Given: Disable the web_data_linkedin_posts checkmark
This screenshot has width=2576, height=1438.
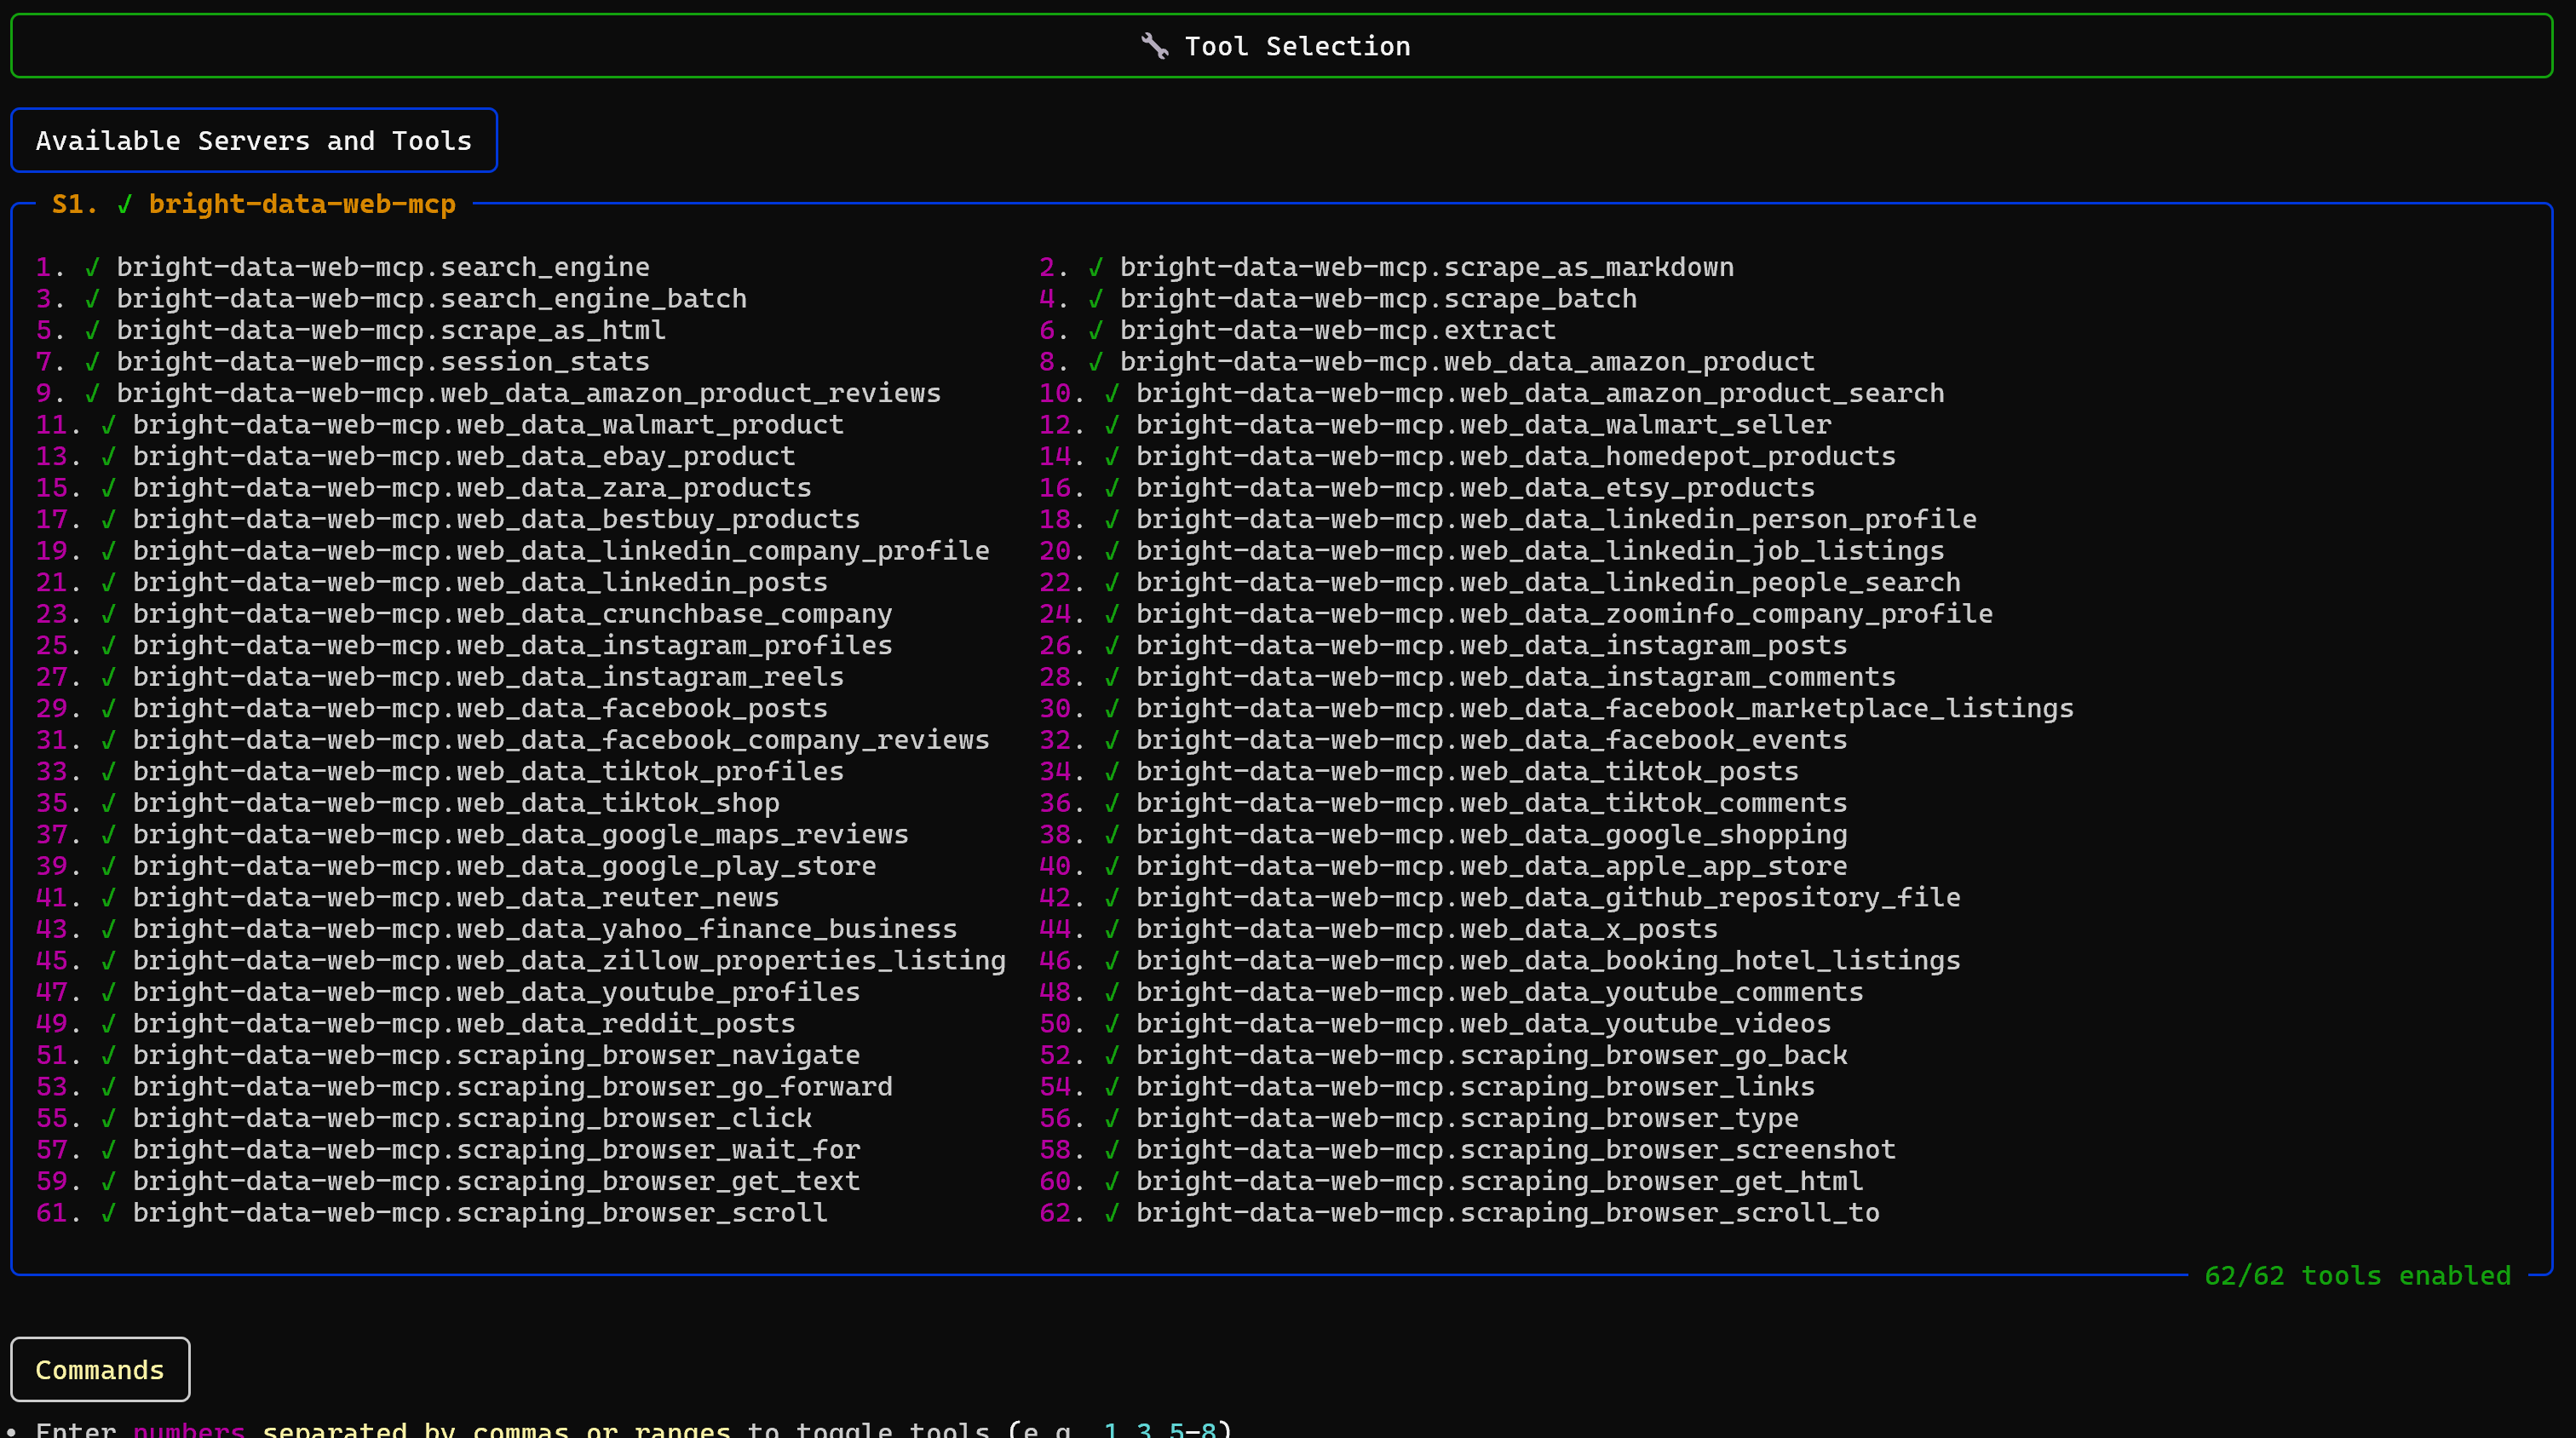Looking at the screenshot, I should pyautogui.click(x=108, y=581).
